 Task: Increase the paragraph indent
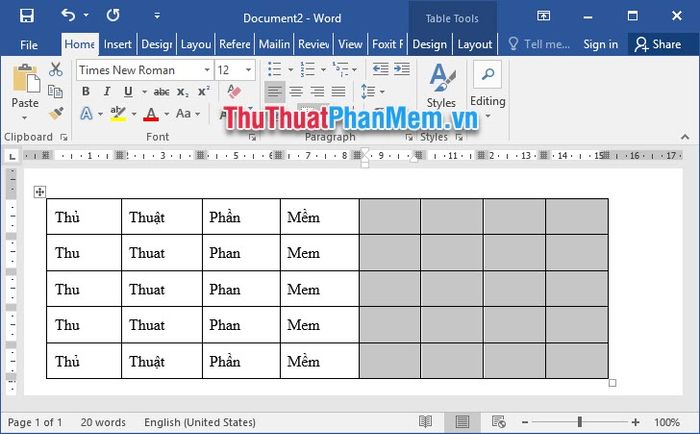click(402, 69)
